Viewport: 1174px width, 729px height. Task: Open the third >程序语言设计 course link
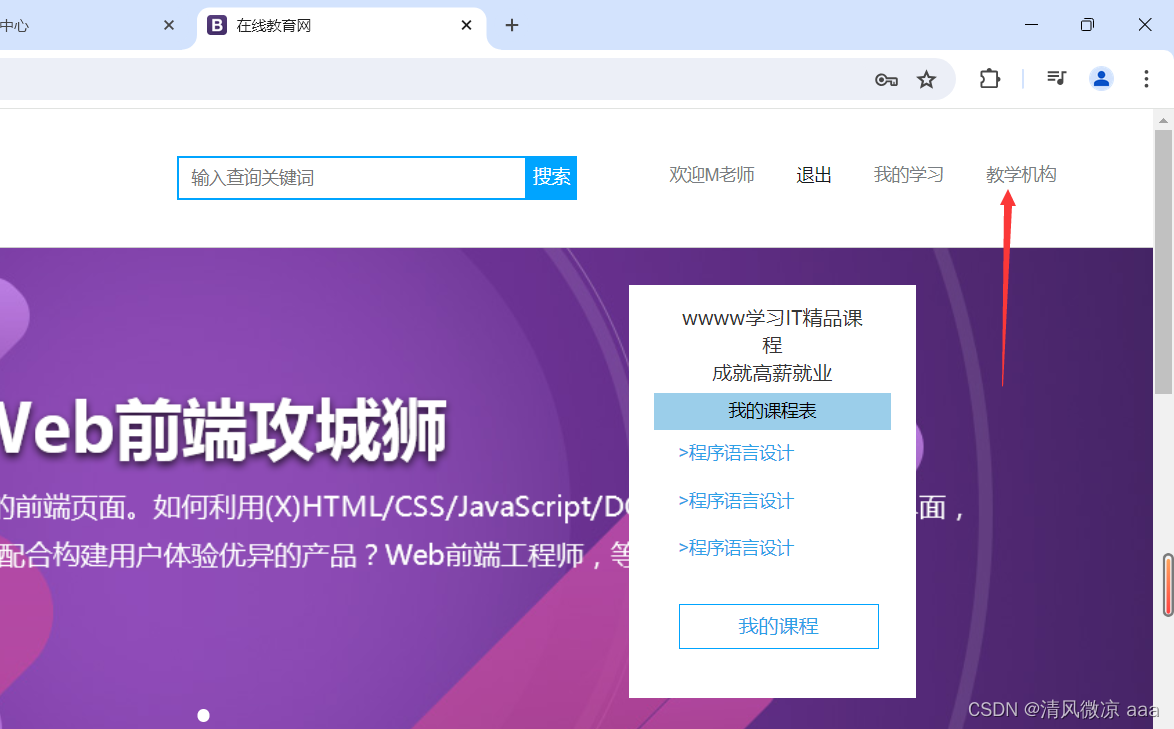pos(736,548)
